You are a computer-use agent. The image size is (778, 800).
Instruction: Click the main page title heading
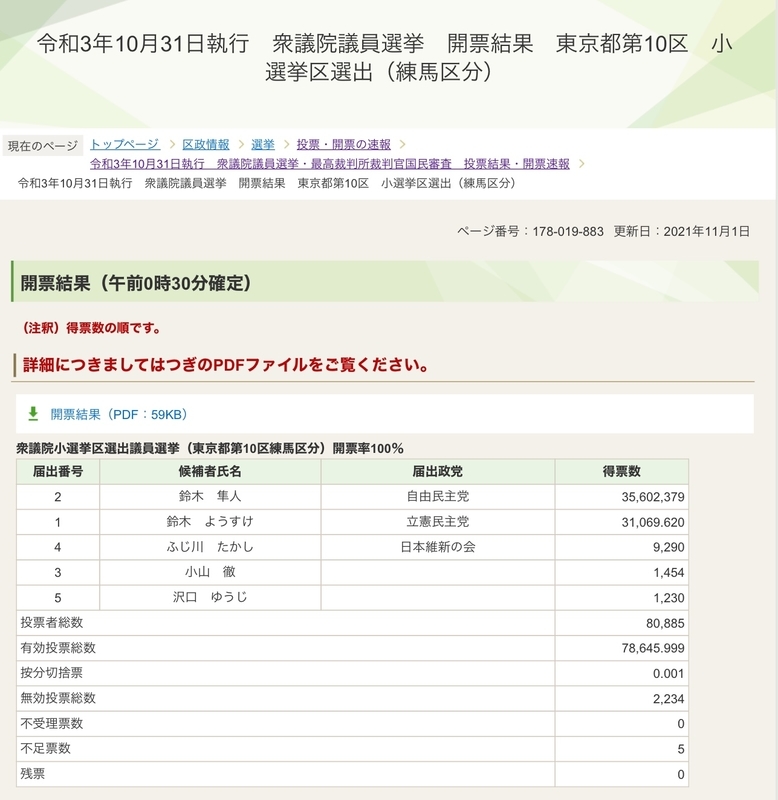tap(384, 57)
